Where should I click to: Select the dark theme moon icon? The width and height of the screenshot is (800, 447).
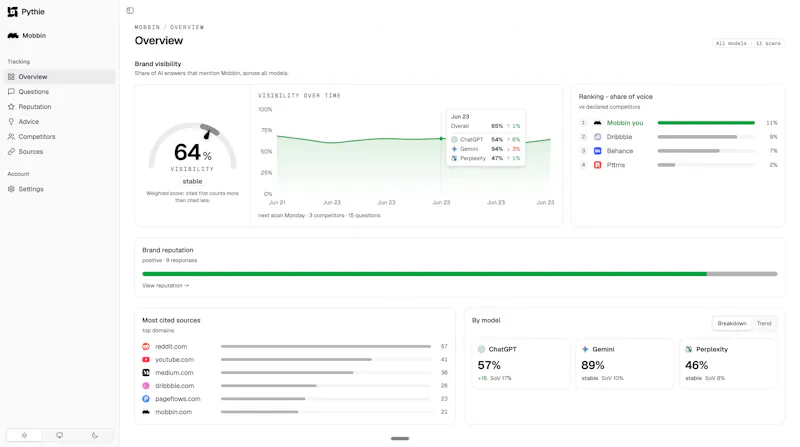95,435
